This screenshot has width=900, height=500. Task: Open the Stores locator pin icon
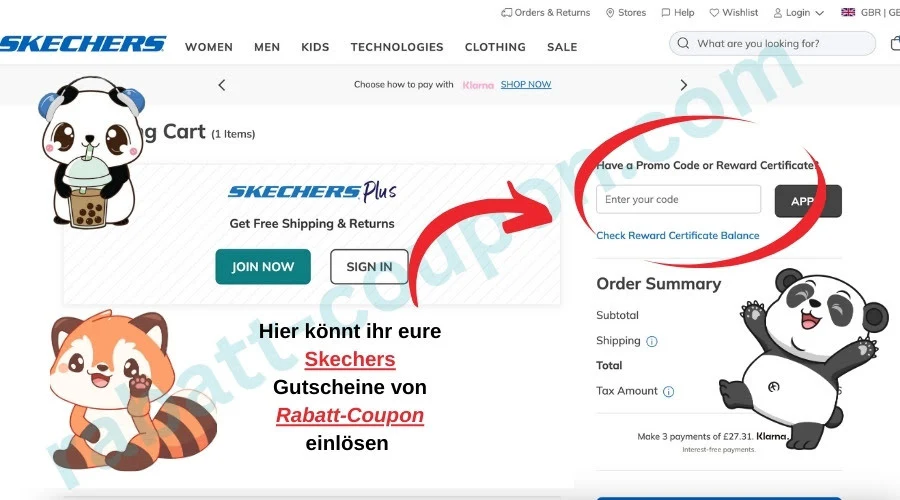(610, 13)
